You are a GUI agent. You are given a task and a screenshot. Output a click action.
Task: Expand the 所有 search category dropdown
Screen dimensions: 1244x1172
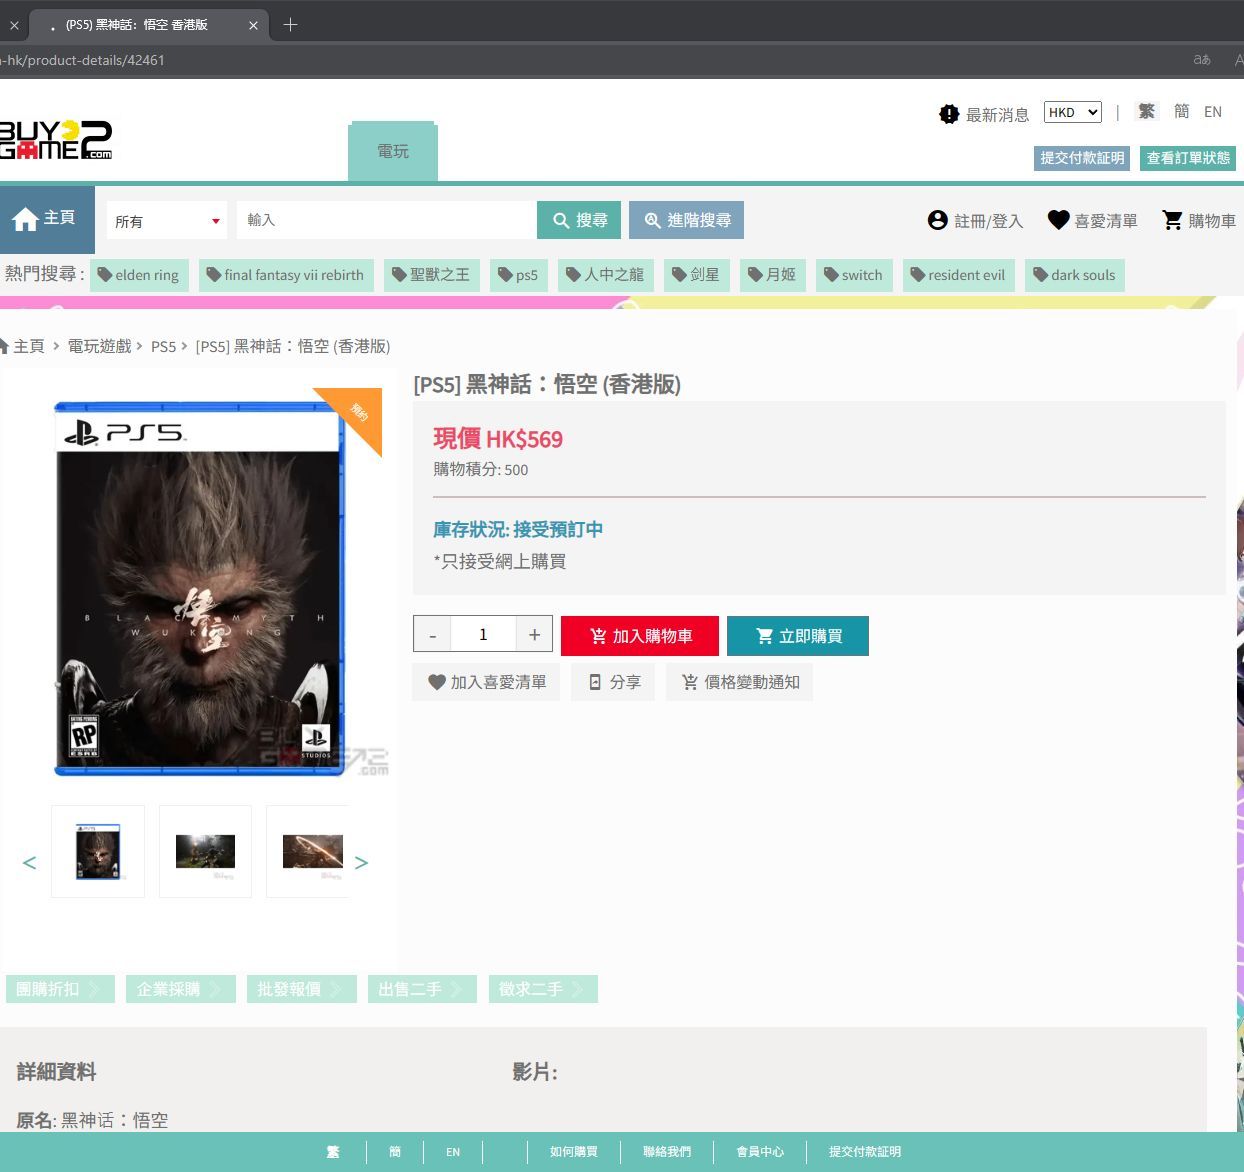(166, 220)
